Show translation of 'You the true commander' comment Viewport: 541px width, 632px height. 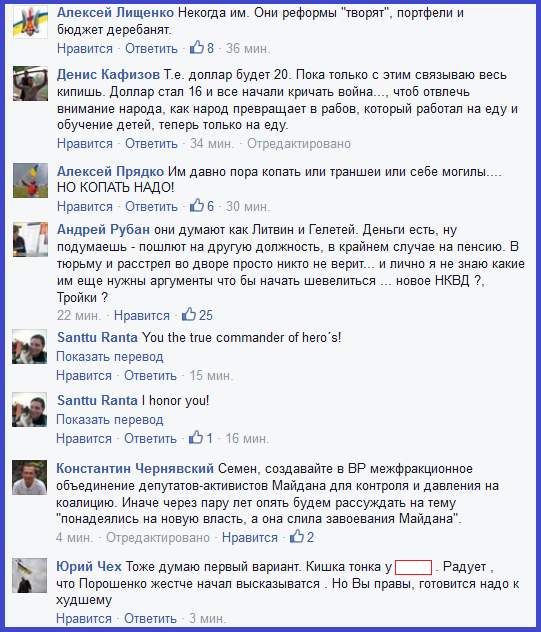[x=110, y=357]
